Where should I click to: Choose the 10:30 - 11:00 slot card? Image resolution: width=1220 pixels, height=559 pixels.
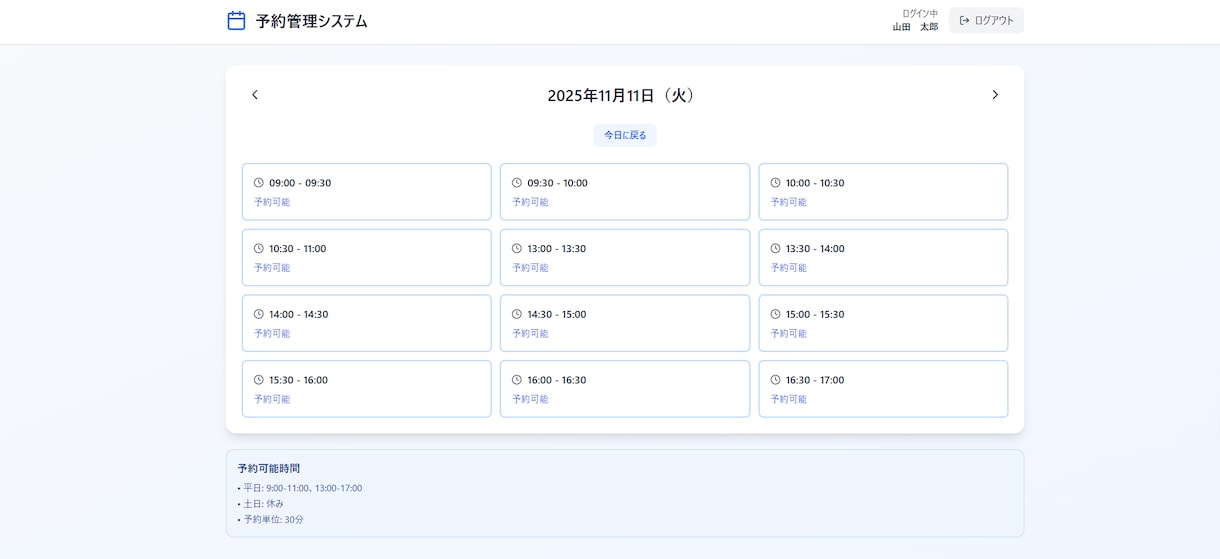pyautogui.click(x=366, y=257)
